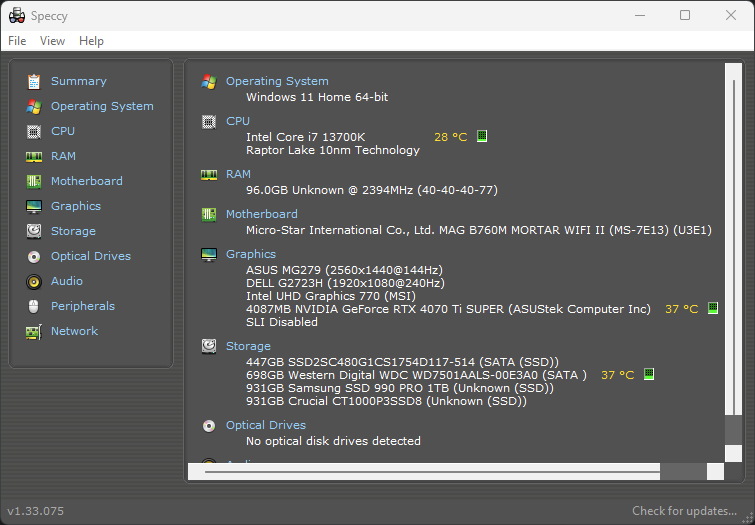Click the RAM stick icon in sidebar
Viewport: 755px width, 525px height.
pyautogui.click(x=34, y=157)
